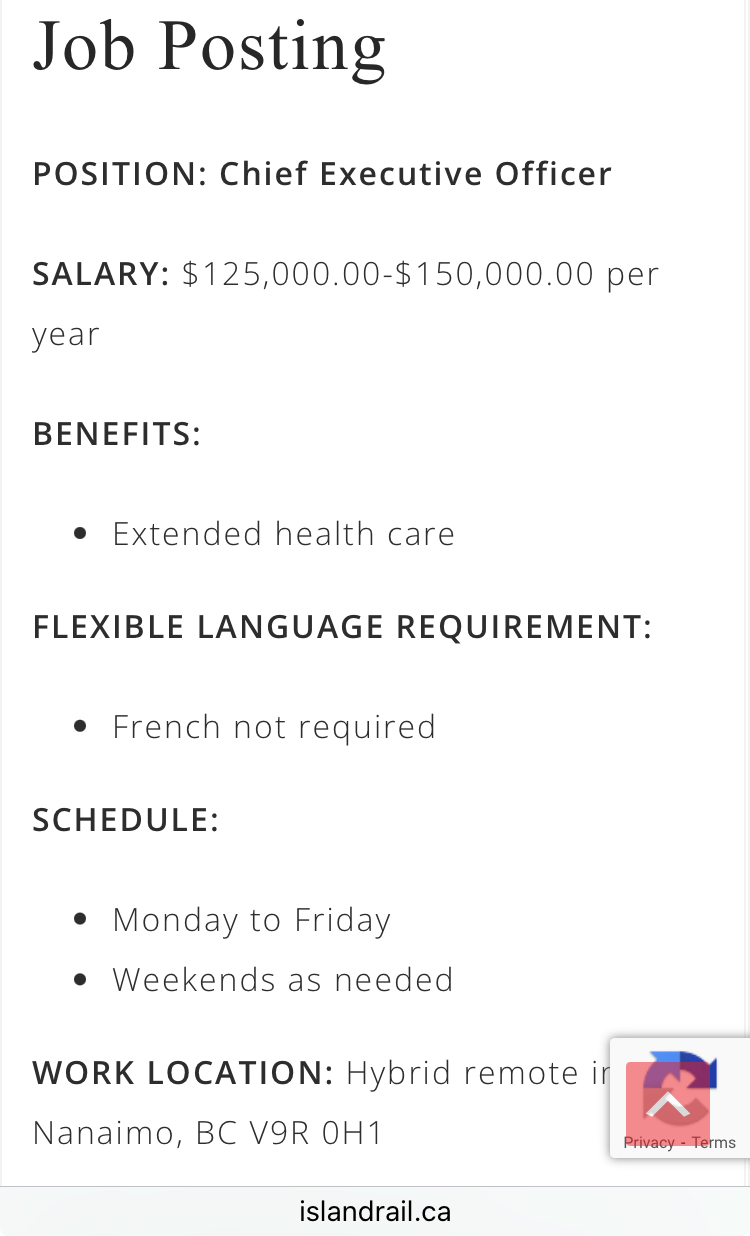Click the Job Posting heading
Screen dimensions: 750x1236
tap(209, 46)
